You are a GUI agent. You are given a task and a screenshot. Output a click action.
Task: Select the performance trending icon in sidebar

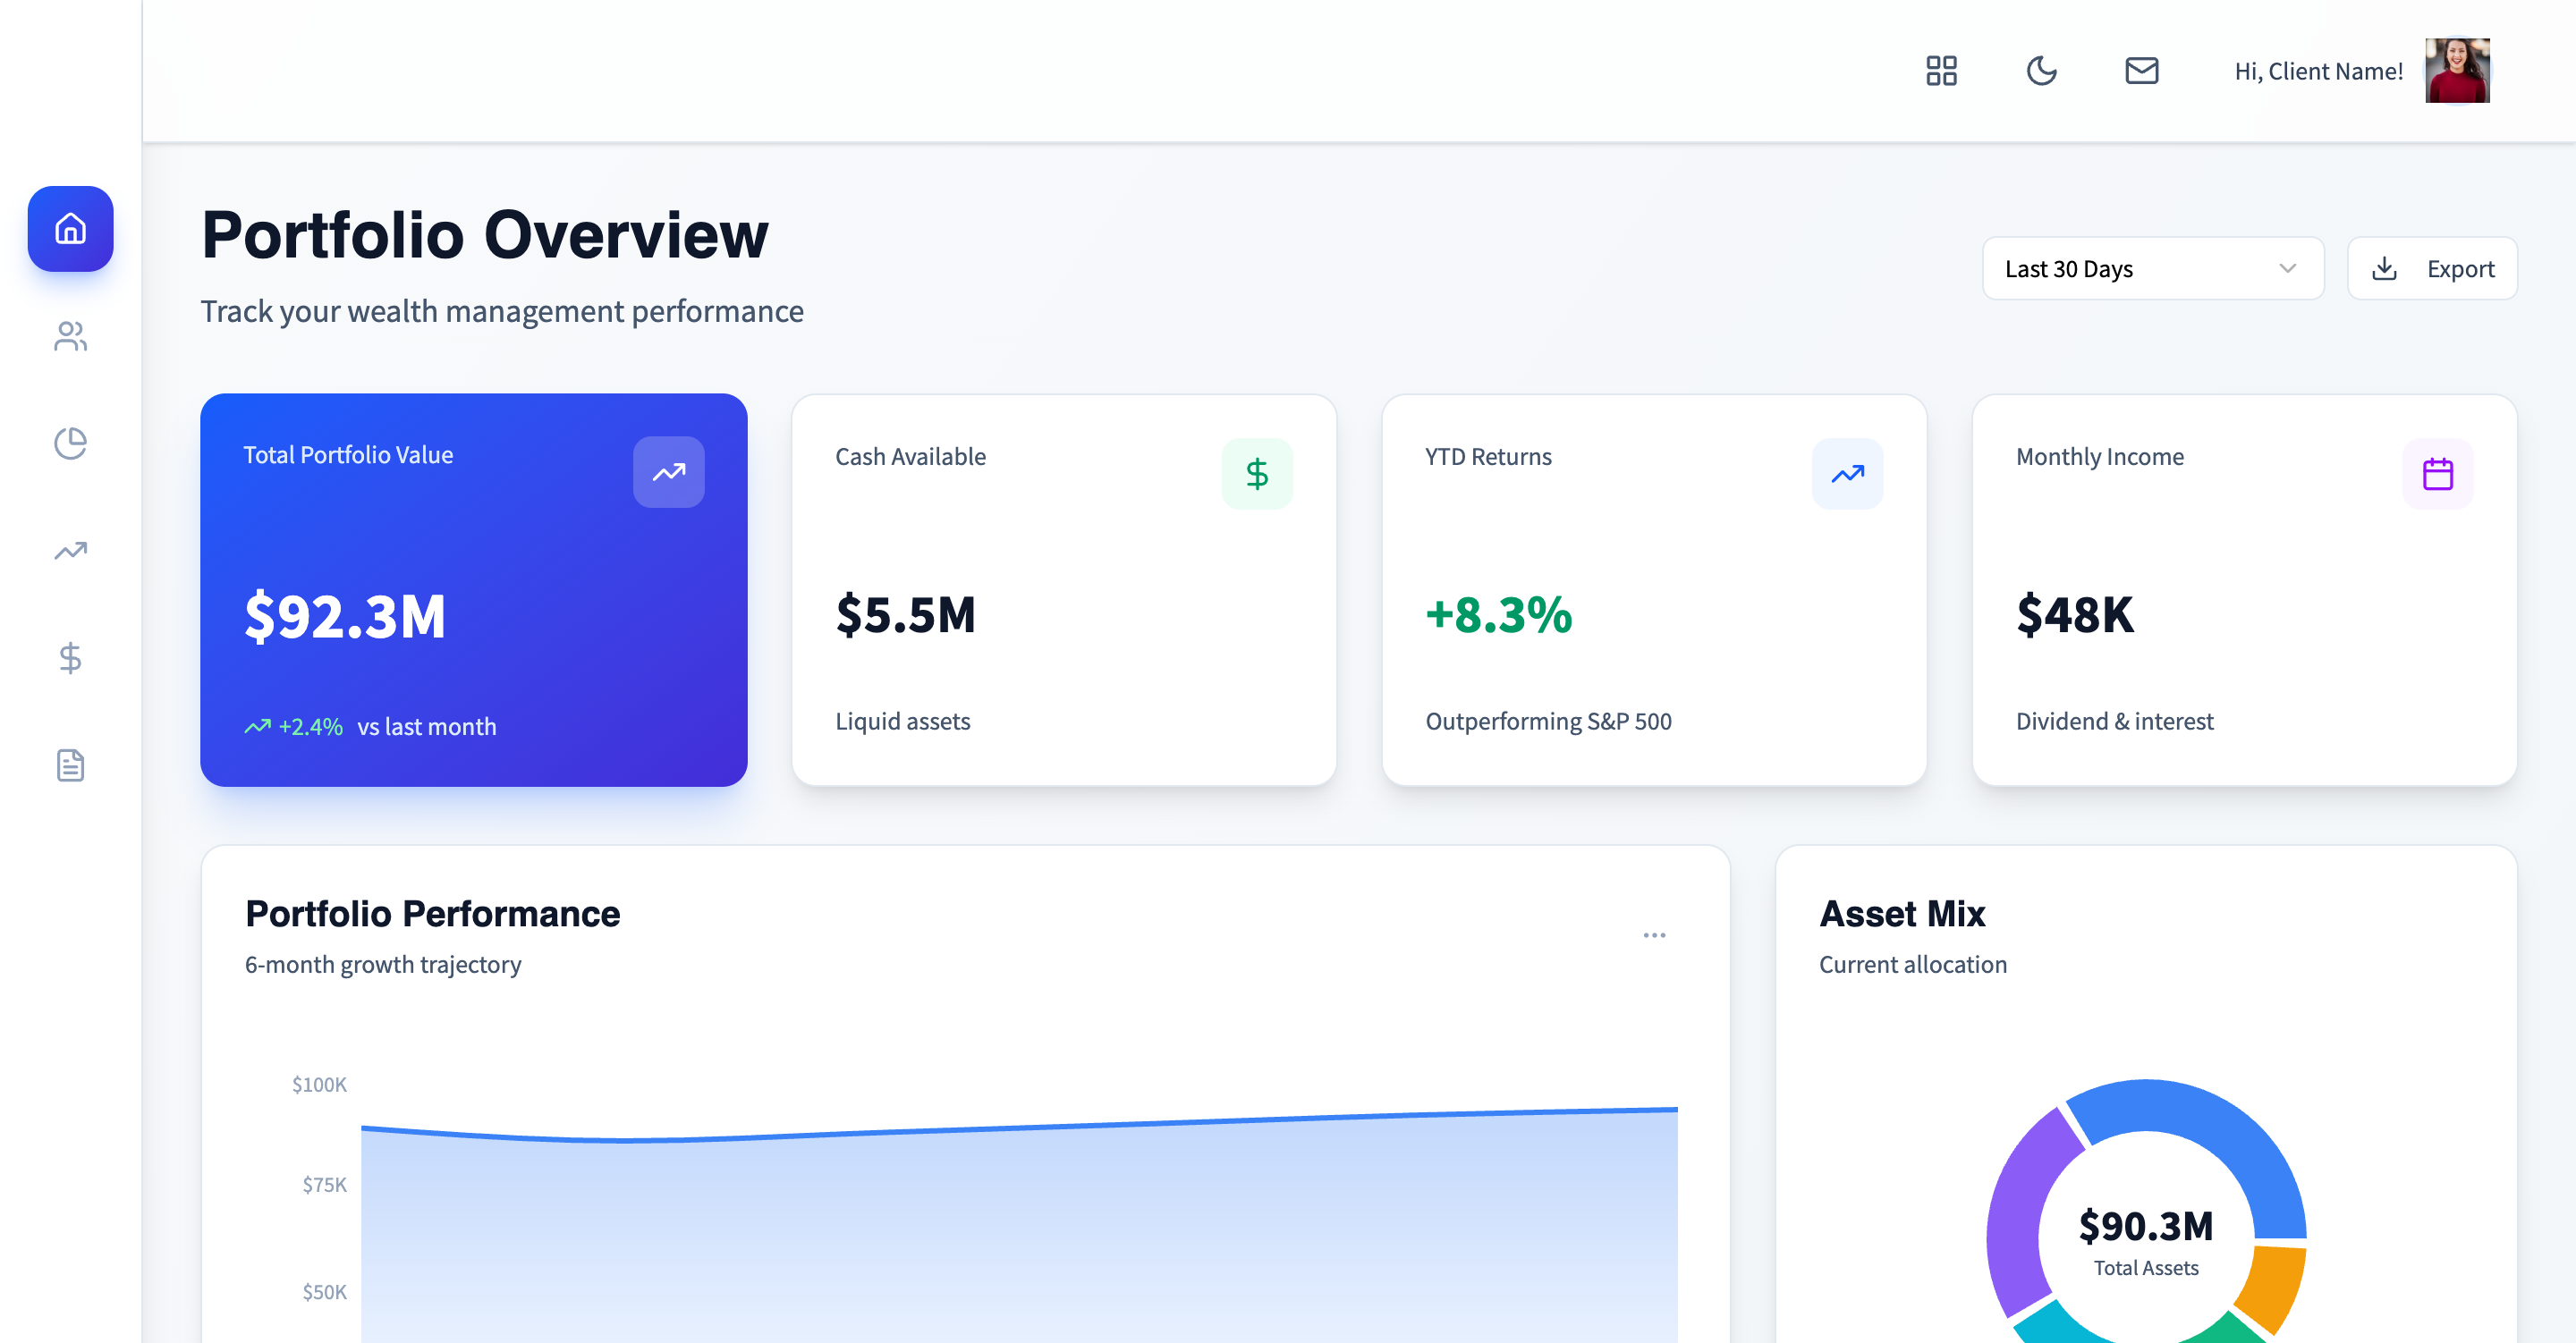70,551
